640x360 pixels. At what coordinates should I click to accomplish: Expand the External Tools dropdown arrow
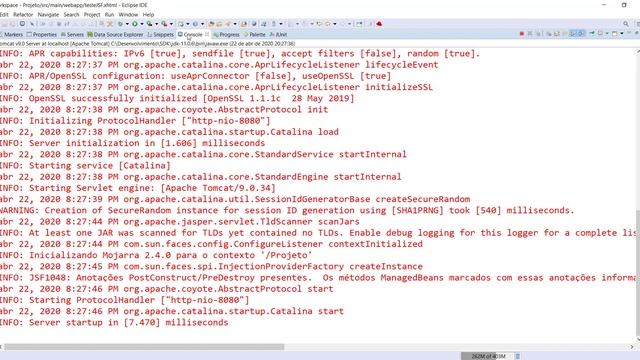tap(171, 24)
